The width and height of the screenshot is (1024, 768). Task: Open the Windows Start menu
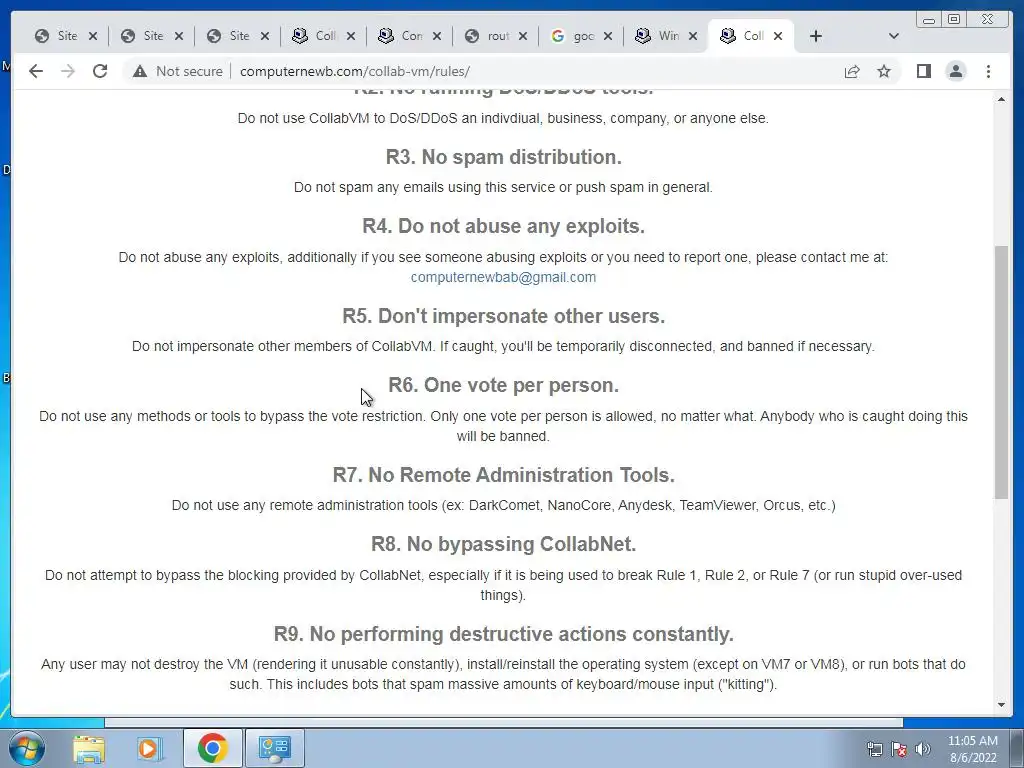(x=27, y=748)
